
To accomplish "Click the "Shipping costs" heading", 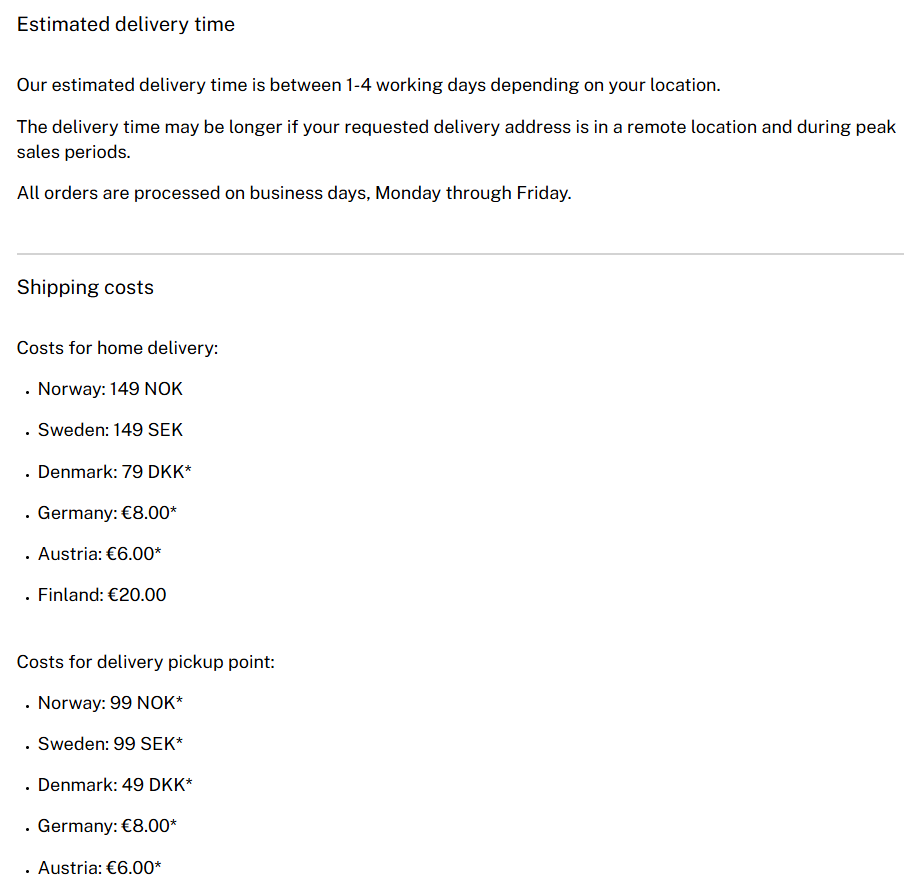I will (x=85, y=287).
